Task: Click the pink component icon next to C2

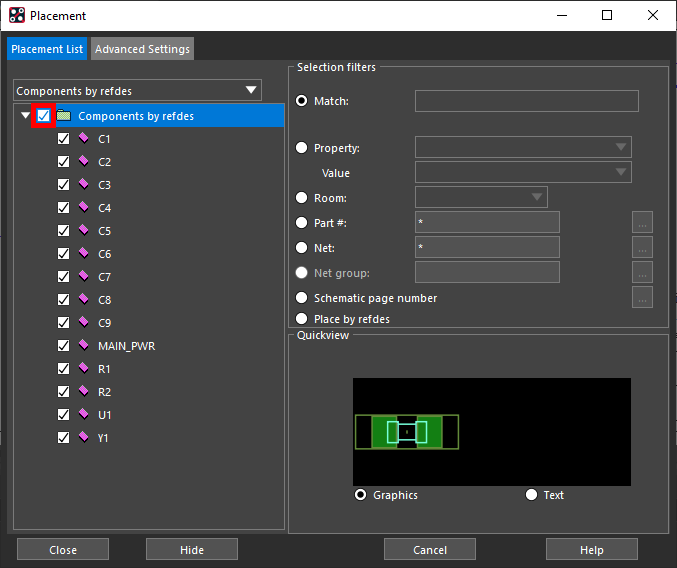Action: [x=83, y=161]
